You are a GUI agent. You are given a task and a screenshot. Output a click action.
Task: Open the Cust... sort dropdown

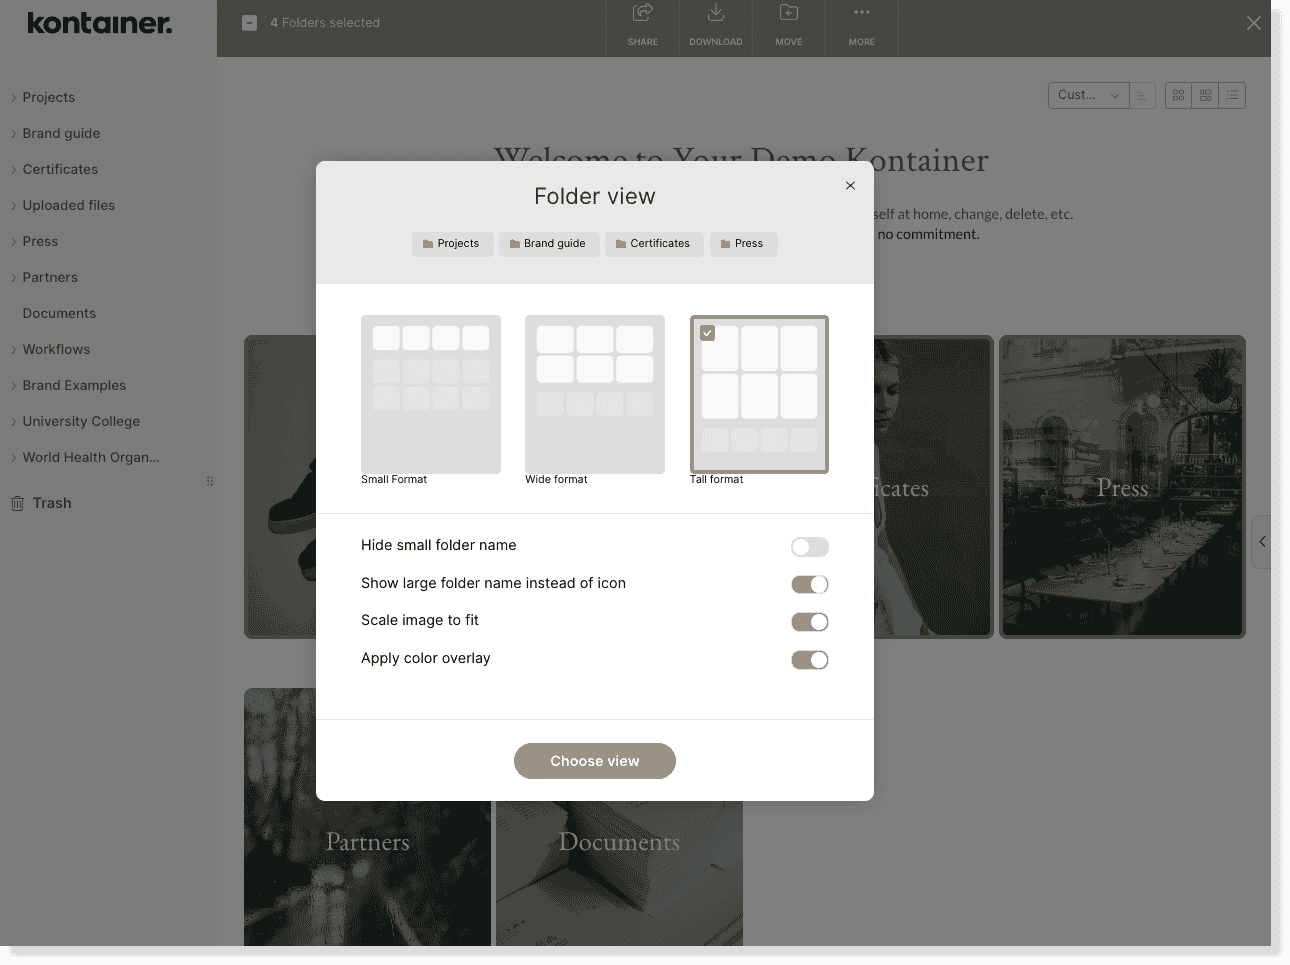(1087, 95)
